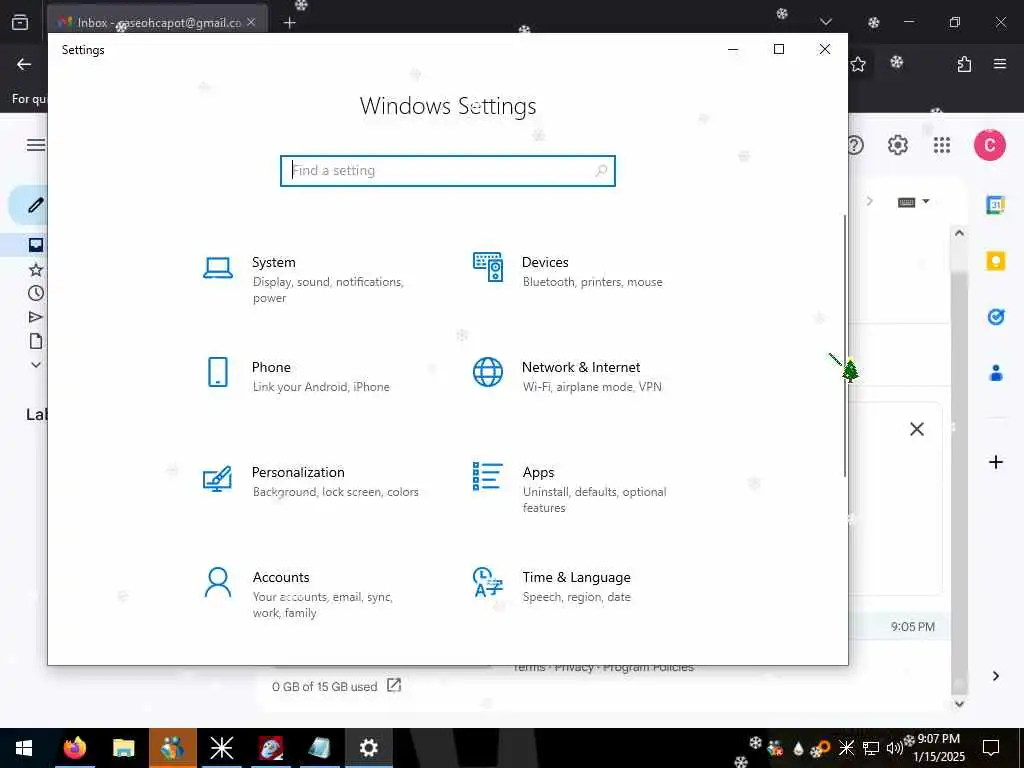Bookmark this page star in Firefox
This screenshot has width=1024, height=768.
pos(858,64)
